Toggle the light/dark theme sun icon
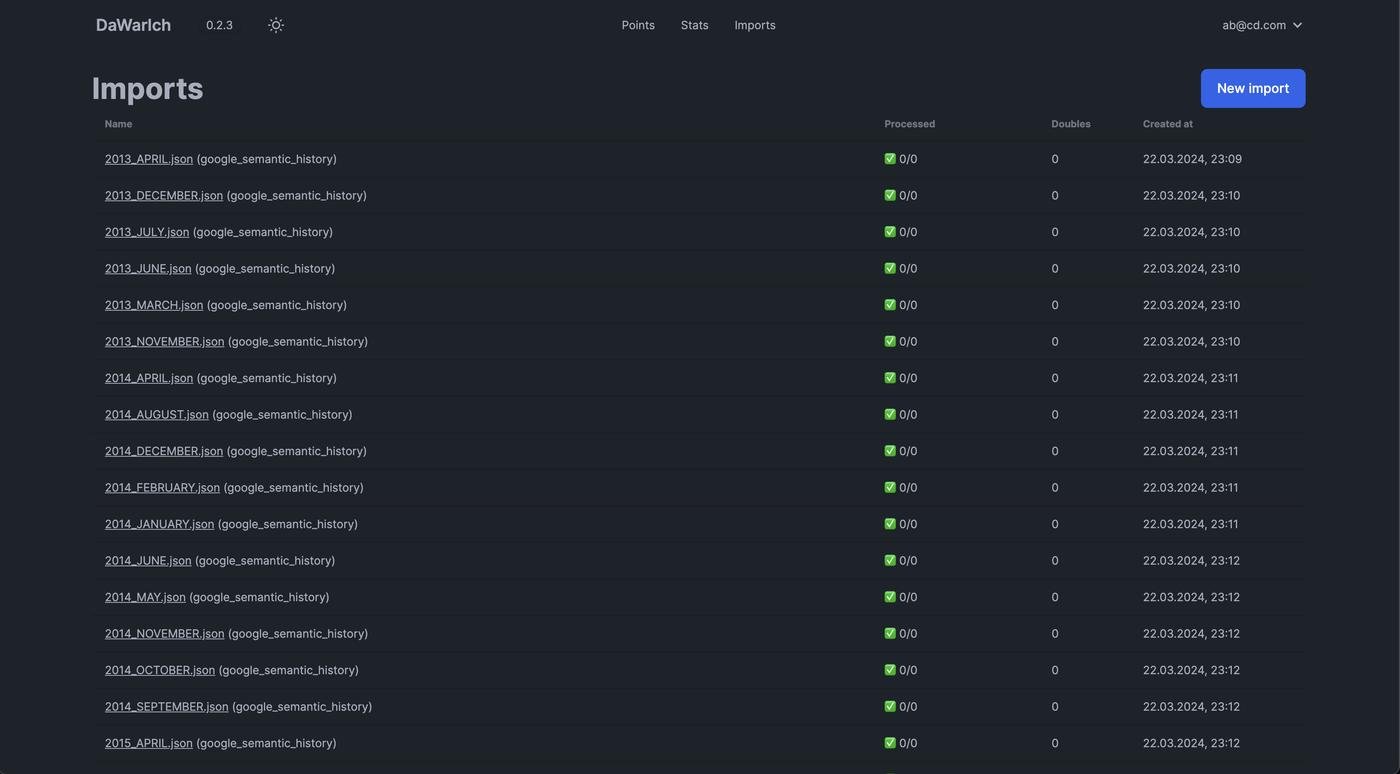Image resolution: width=1400 pixels, height=774 pixels. coord(276,25)
